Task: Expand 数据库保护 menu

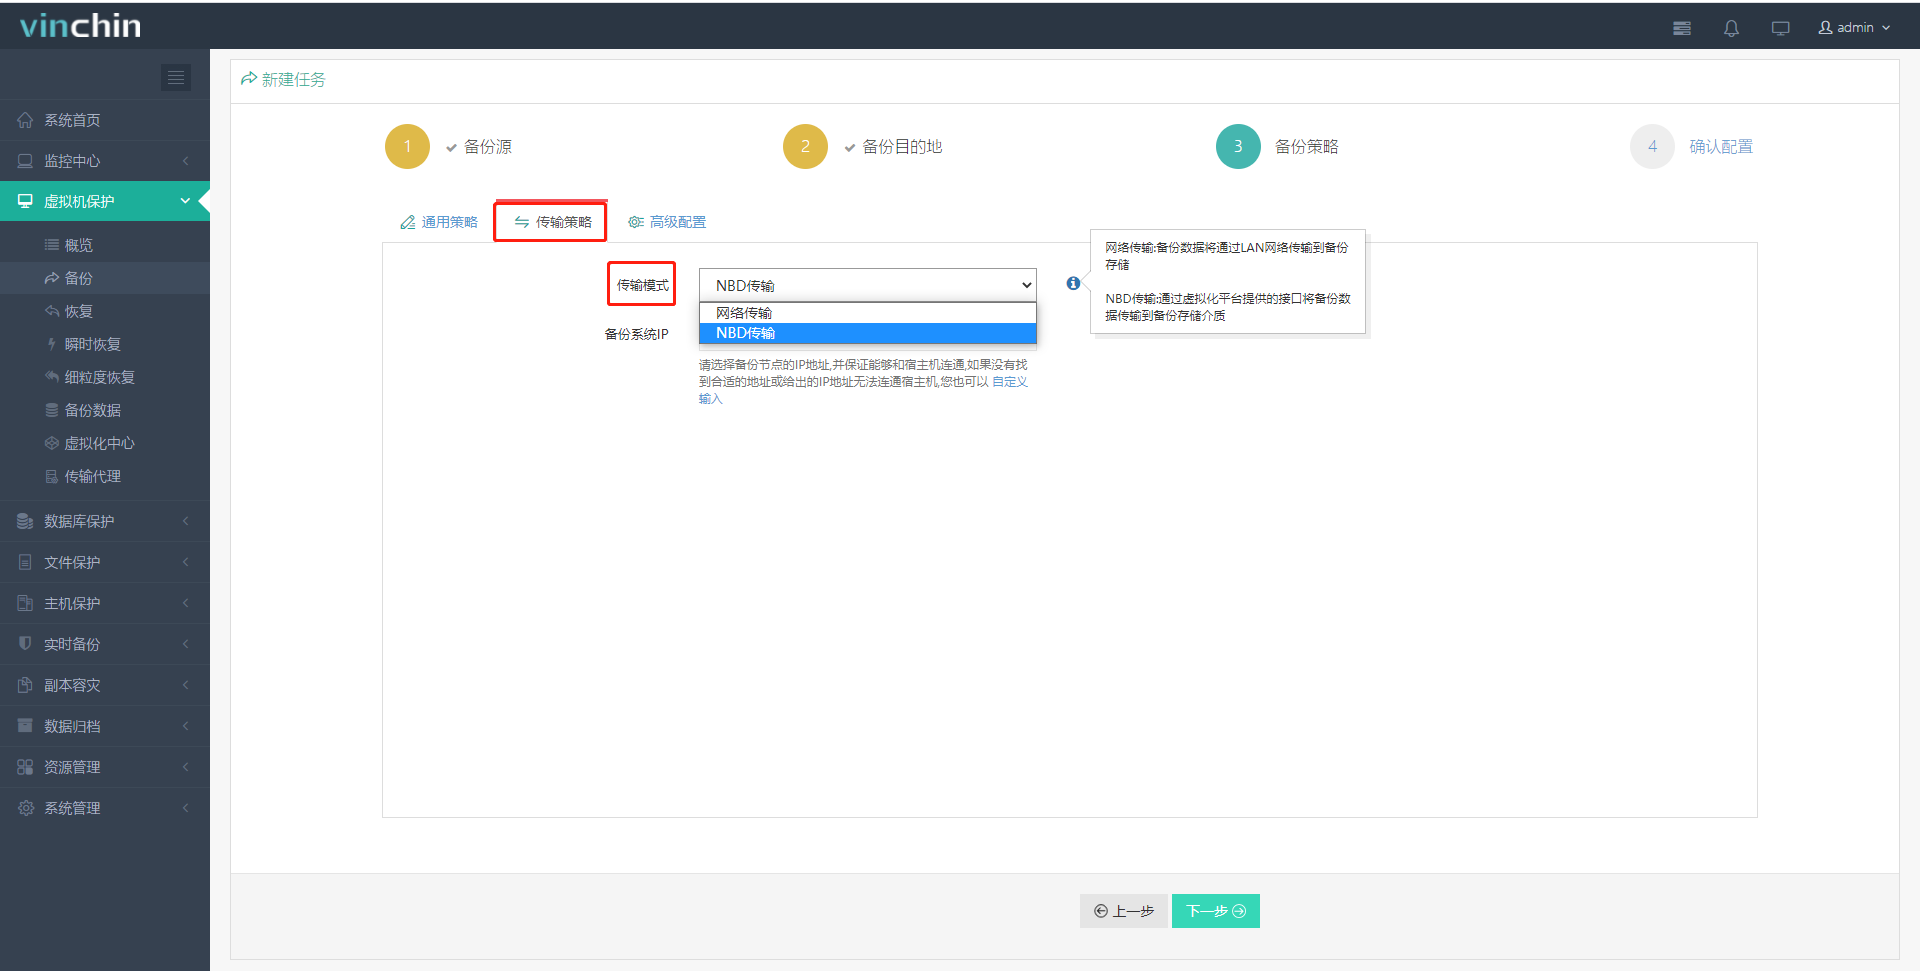Action: [x=105, y=521]
